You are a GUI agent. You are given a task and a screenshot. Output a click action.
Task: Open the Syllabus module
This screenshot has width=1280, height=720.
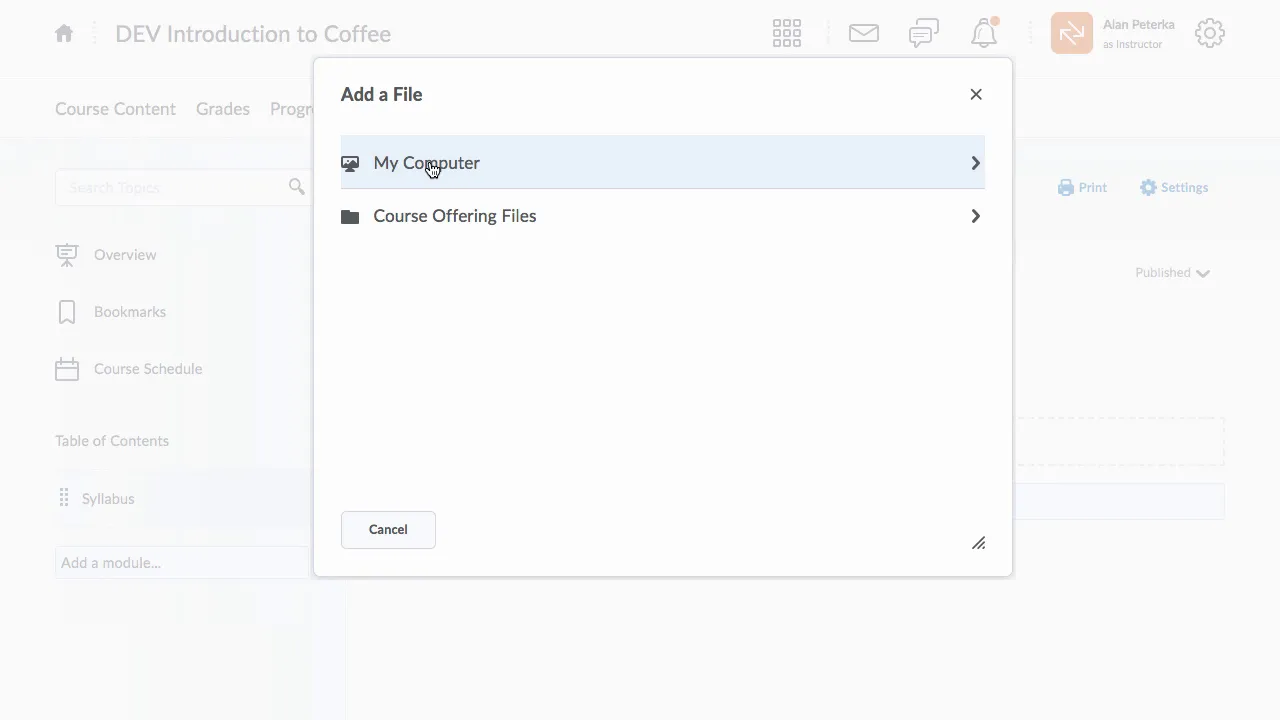tap(108, 499)
